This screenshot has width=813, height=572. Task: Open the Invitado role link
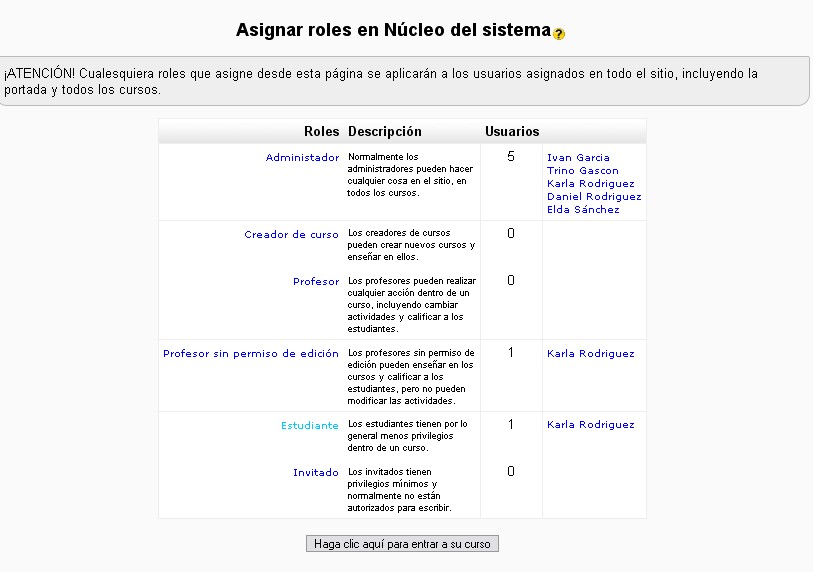coord(316,473)
